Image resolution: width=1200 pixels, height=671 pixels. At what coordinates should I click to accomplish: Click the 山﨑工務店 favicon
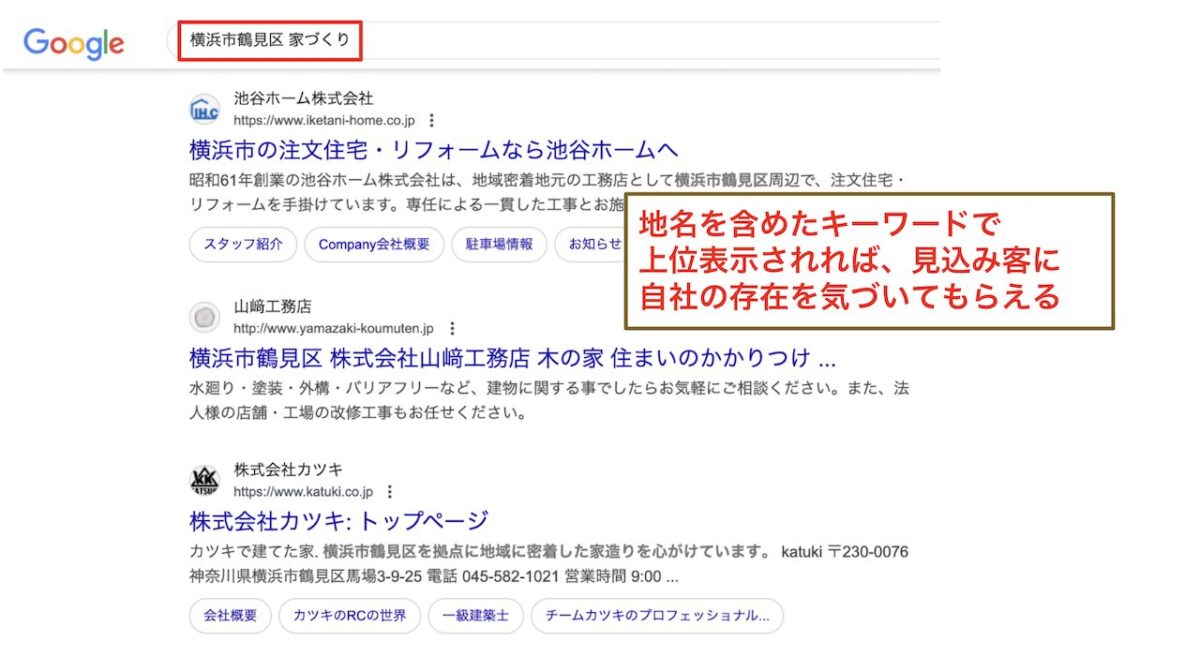pos(205,317)
